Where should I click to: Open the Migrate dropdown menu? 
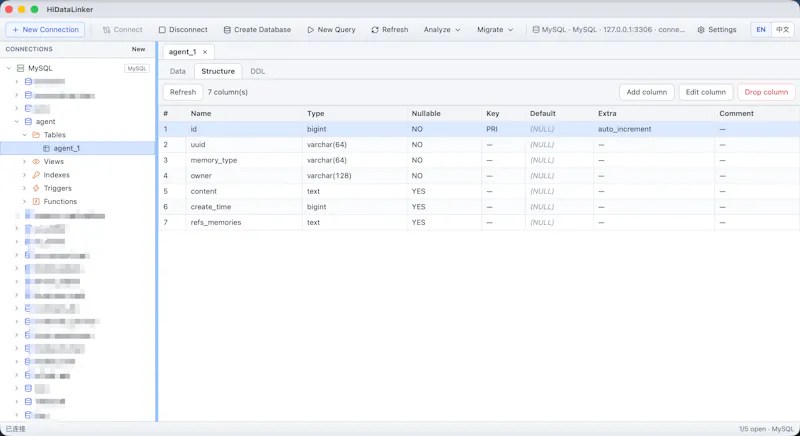495,30
